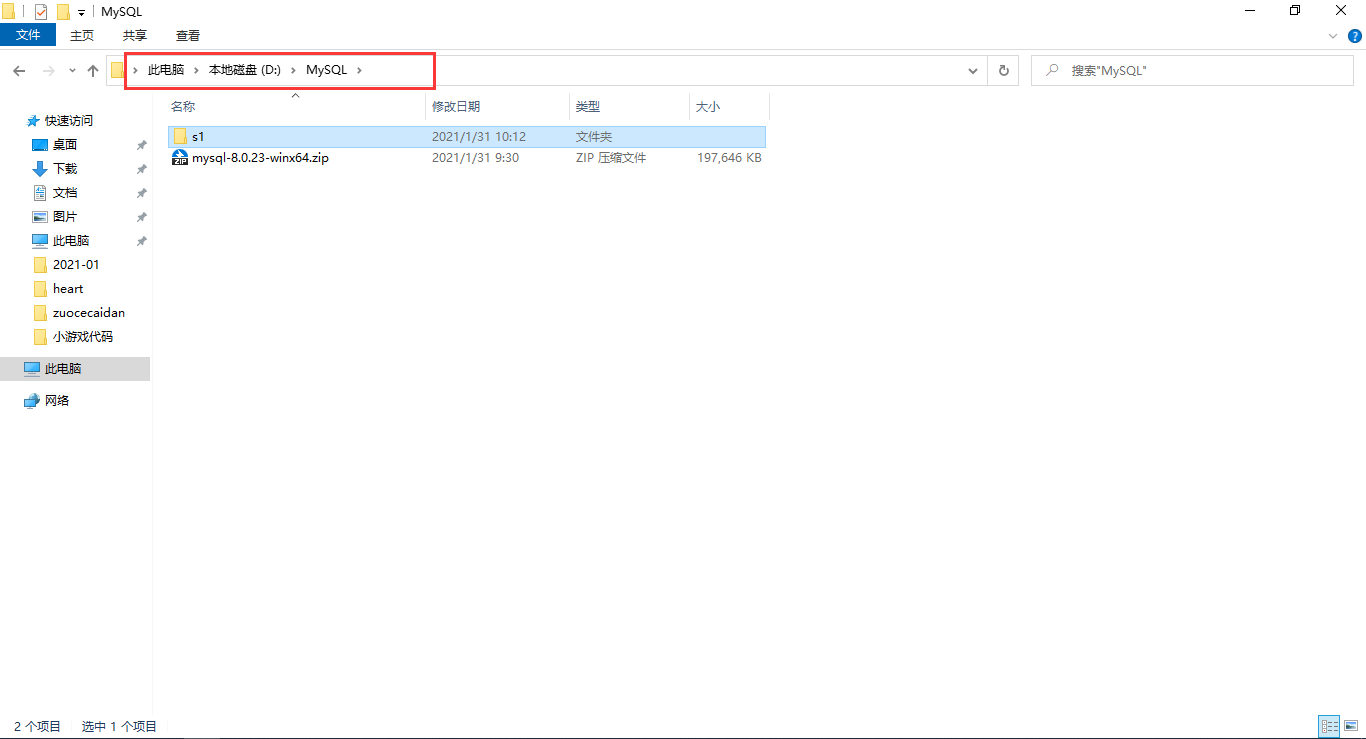Viewport: 1366px width, 739px height.
Task: Open the recent locations dropdown
Action: [72, 71]
